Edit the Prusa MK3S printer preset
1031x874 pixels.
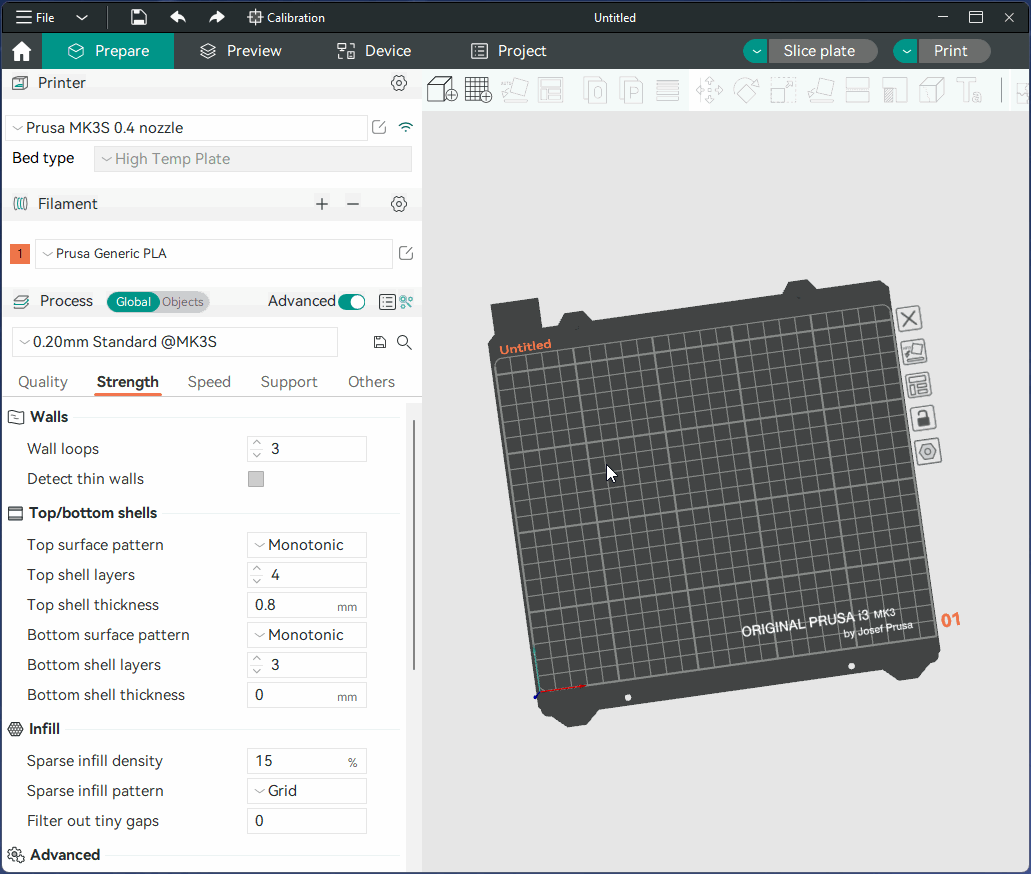pos(379,127)
